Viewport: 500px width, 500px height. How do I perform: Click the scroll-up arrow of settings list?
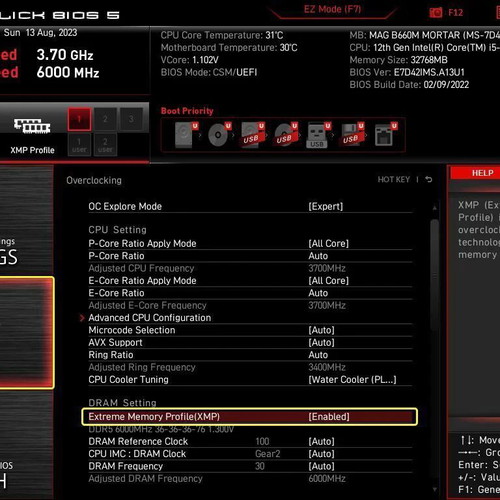435,208
